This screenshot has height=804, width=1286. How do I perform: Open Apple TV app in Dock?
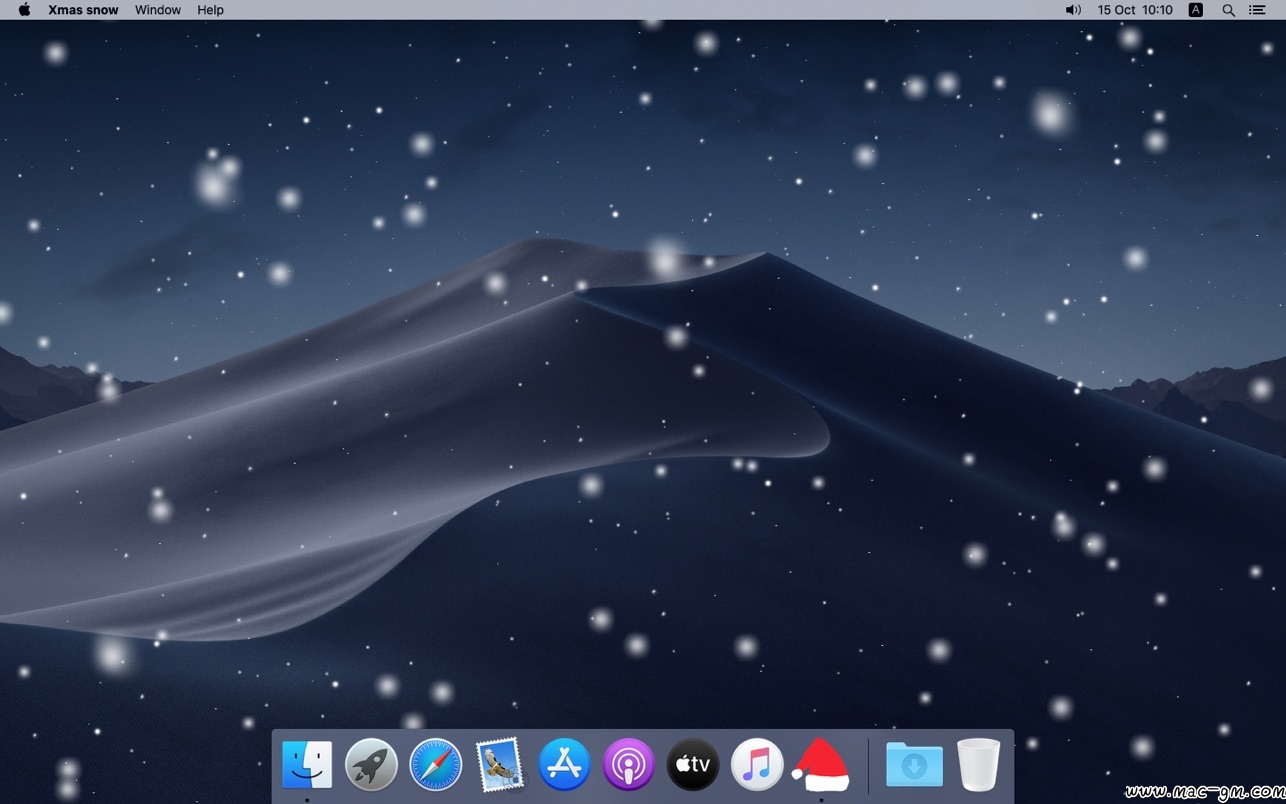[x=693, y=765]
